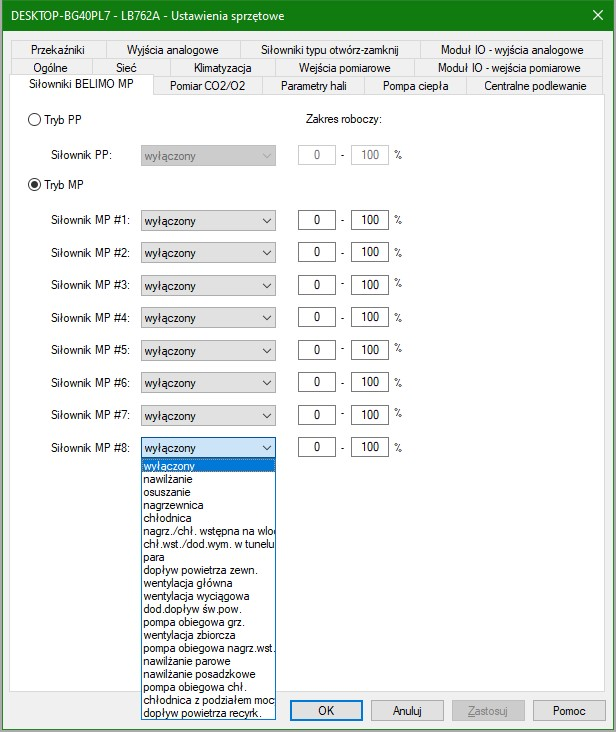Choose 'pompa obiegowa chł.' option
The image size is (616, 732).
[x=208, y=687]
